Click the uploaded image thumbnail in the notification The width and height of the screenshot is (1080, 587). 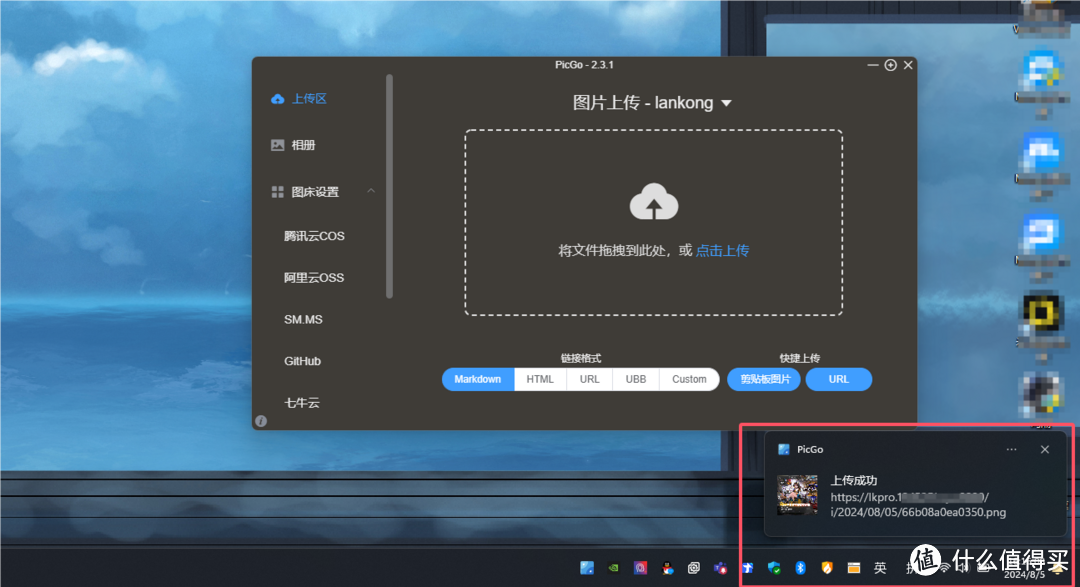click(797, 494)
